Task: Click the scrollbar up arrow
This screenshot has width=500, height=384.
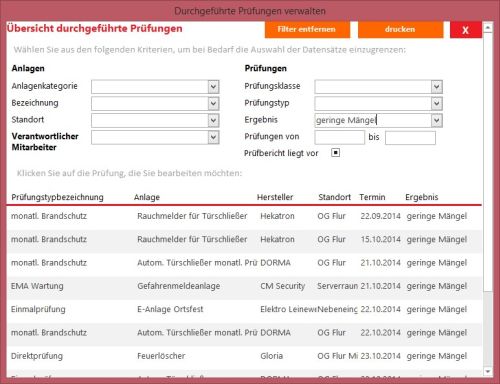Action: (x=488, y=28)
